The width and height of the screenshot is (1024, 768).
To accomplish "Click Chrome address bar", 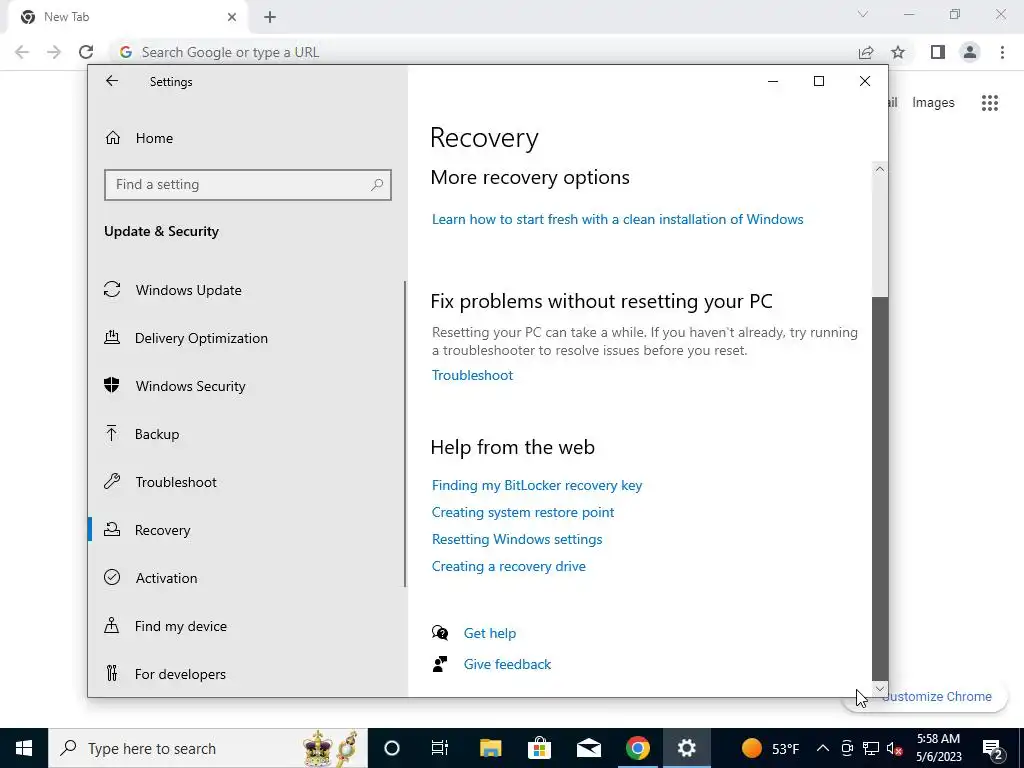I will point(483,52).
